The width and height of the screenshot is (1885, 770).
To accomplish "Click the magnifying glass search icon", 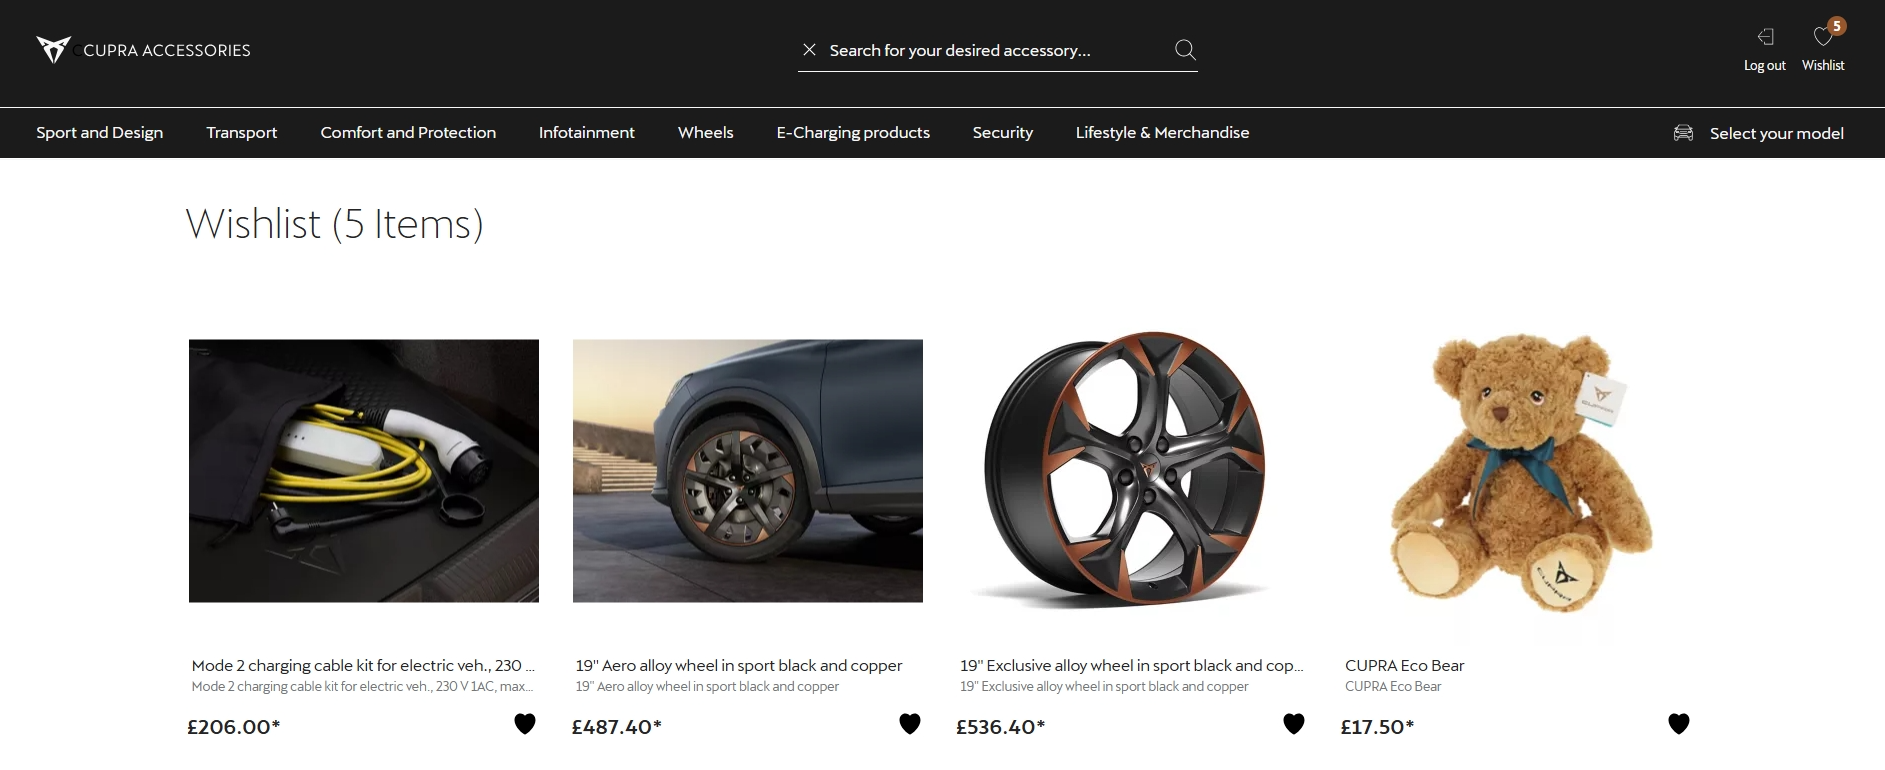I will click(1185, 50).
